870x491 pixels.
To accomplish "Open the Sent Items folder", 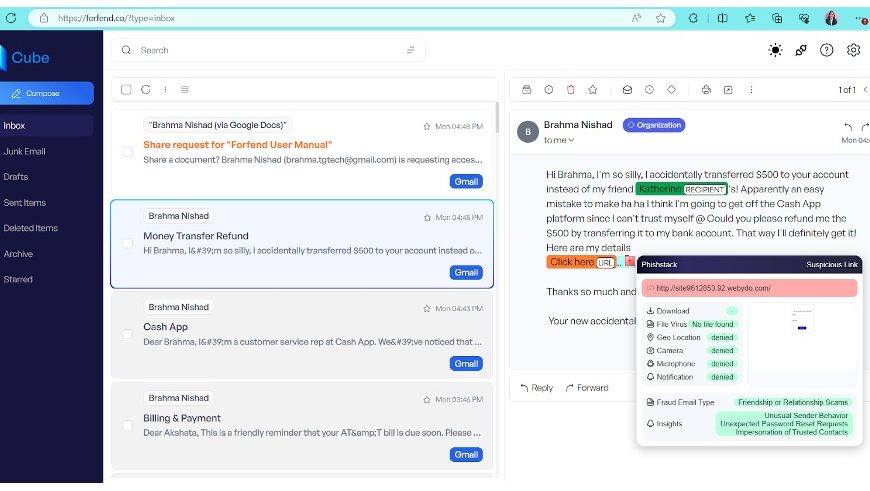I will pos(24,203).
